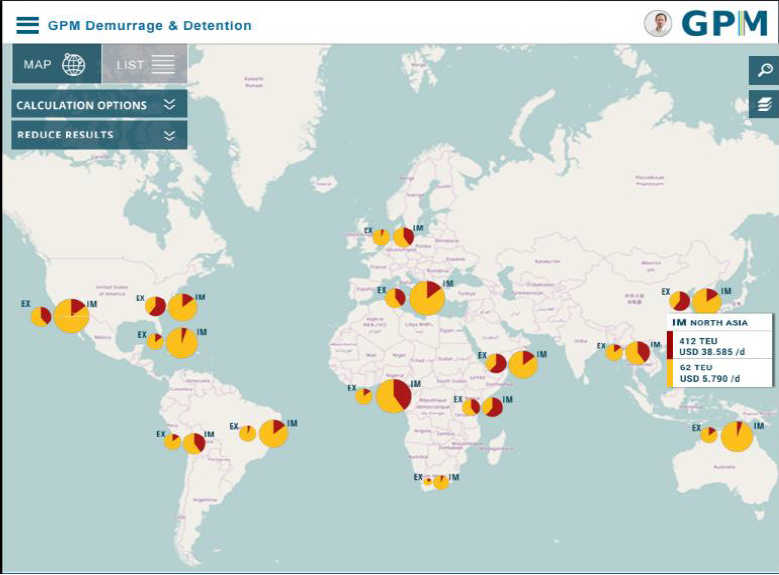This screenshot has width=779, height=575.
Task: Switch to the LIST tab
Action: coord(145,64)
